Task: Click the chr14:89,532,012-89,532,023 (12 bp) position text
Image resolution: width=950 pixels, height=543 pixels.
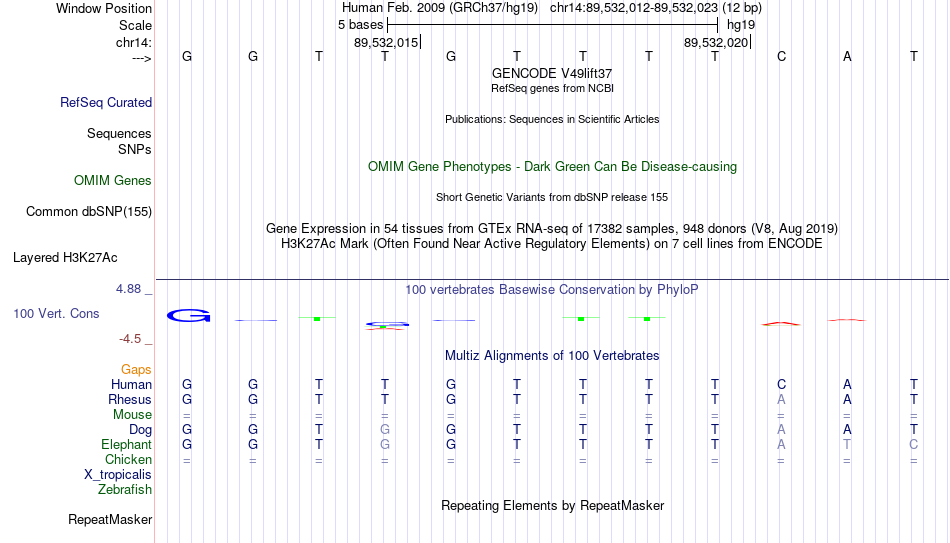Action: (x=656, y=8)
